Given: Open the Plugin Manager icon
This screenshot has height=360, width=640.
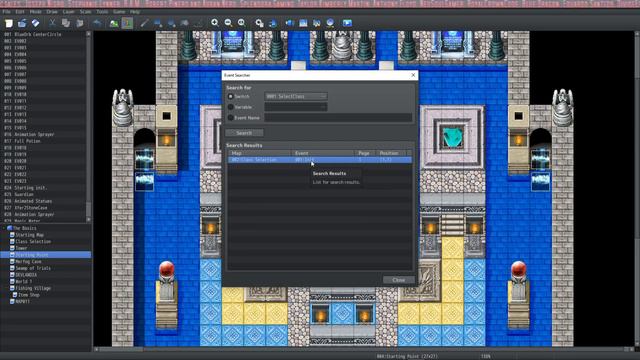Looking at the screenshot, I should click(x=273, y=23).
